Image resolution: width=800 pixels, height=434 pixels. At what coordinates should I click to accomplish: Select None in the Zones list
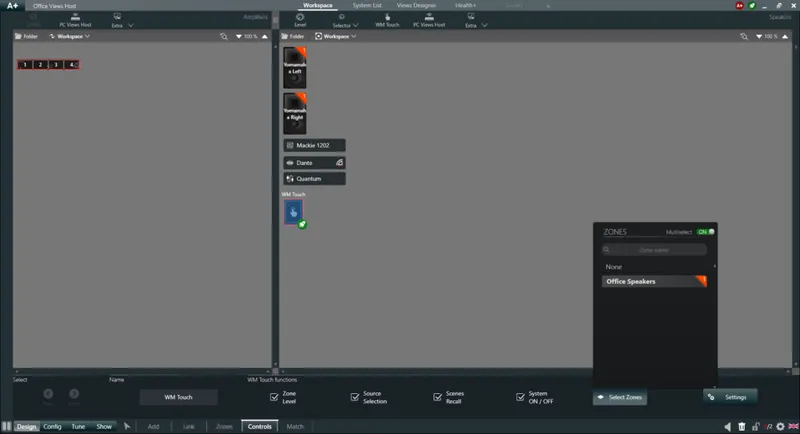[x=614, y=267]
